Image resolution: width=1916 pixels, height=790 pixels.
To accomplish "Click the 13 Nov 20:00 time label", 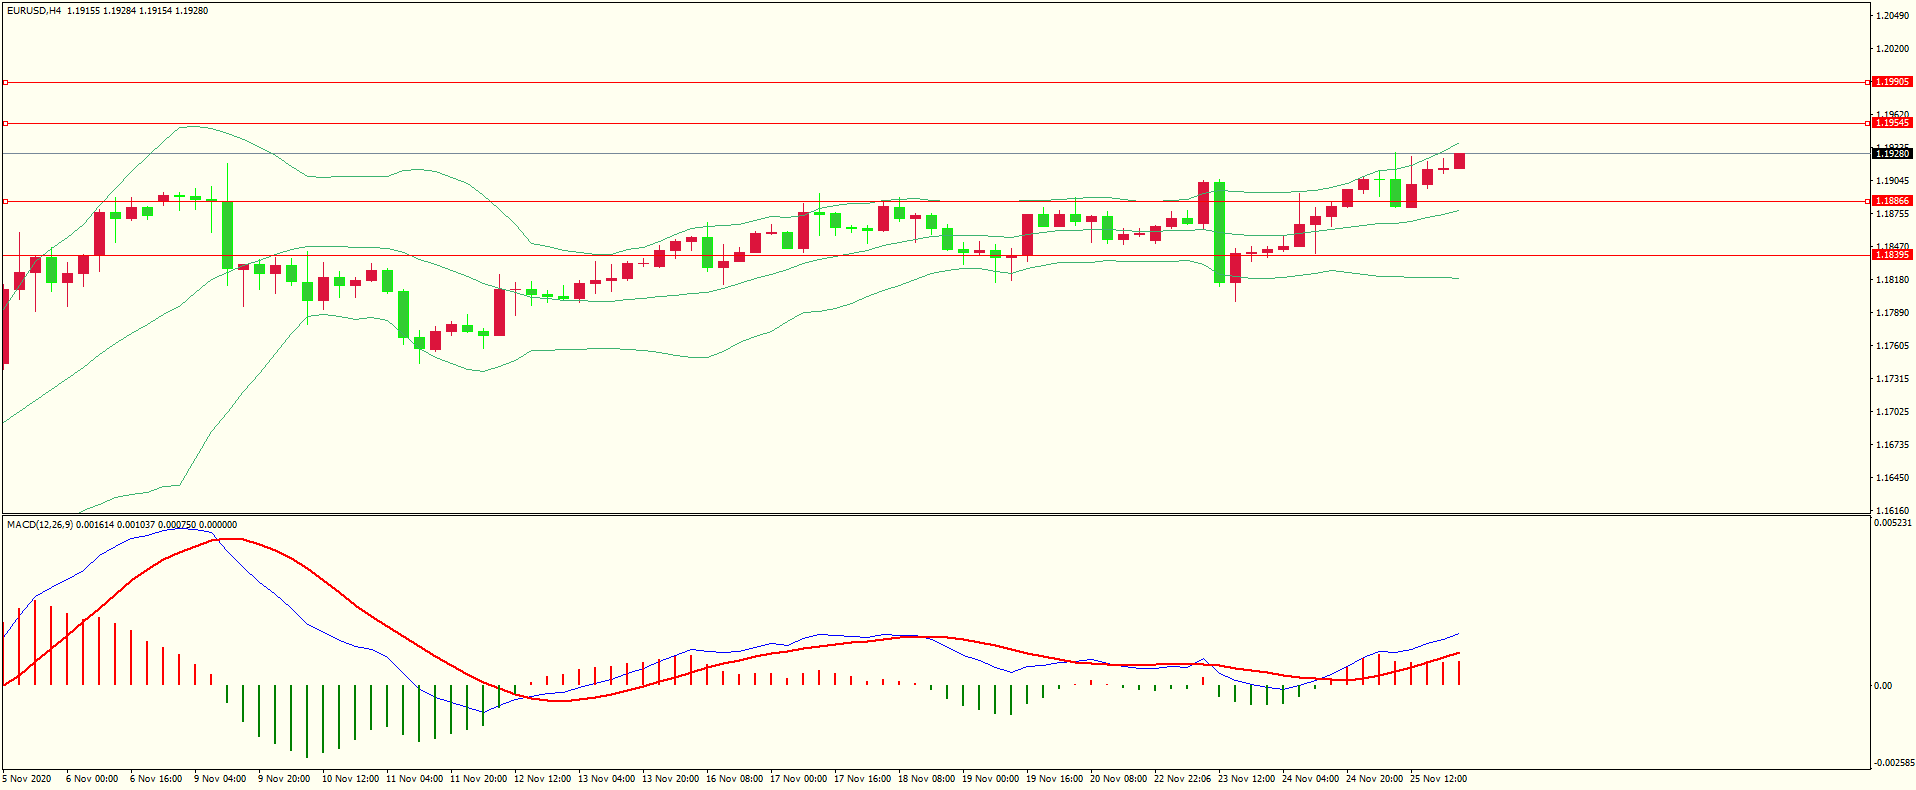I will tap(670, 779).
